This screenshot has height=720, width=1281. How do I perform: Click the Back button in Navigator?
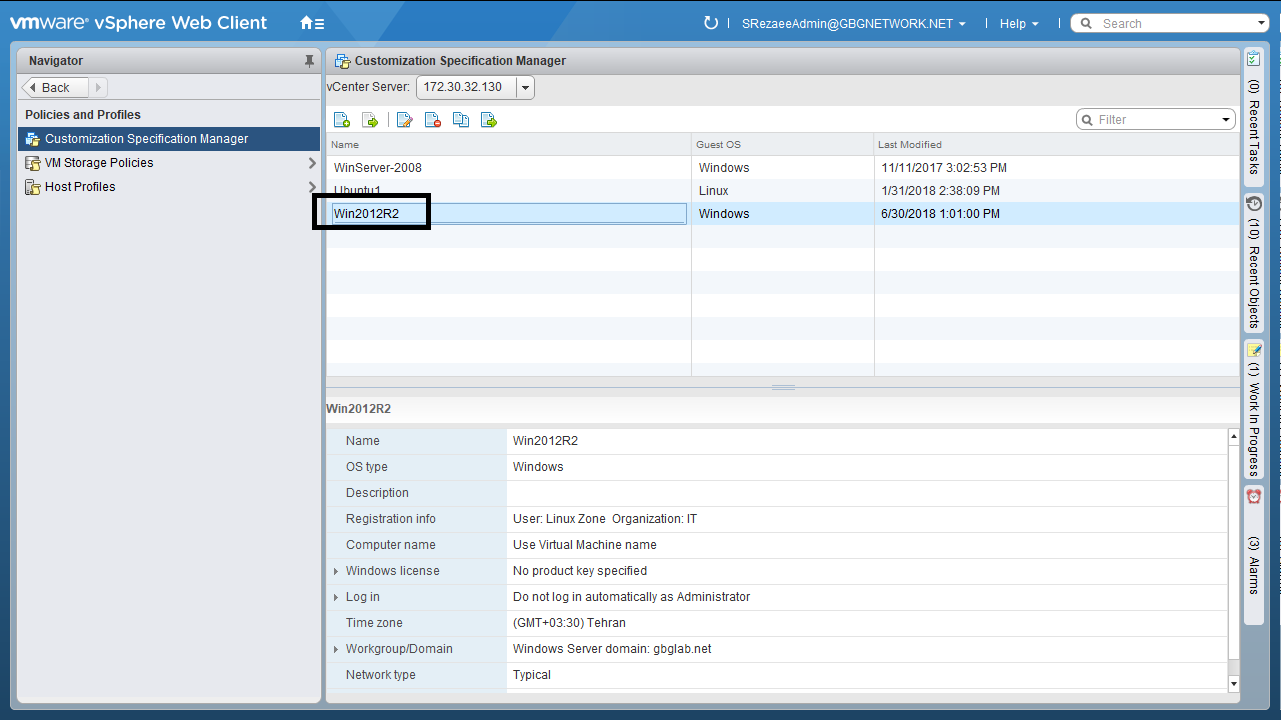[56, 88]
